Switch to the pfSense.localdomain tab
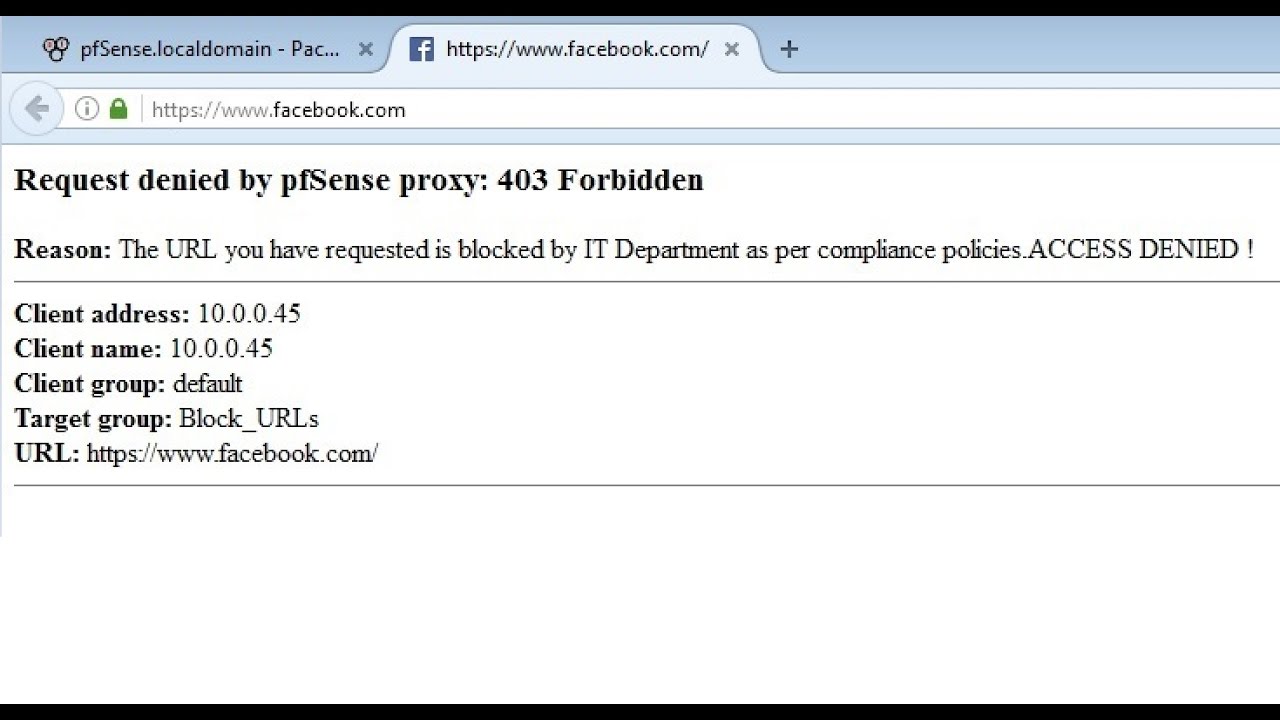The width and height of the screenshot is (1280, 720). (209, 49)
